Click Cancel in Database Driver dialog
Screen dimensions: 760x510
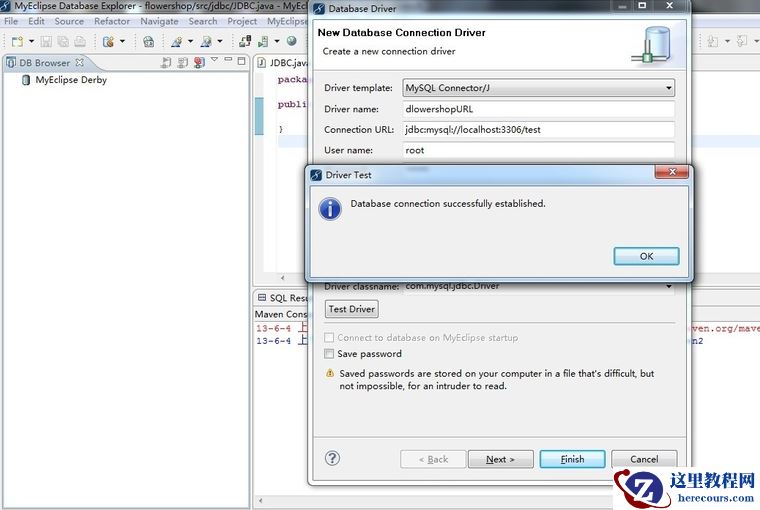pos(644,459)
